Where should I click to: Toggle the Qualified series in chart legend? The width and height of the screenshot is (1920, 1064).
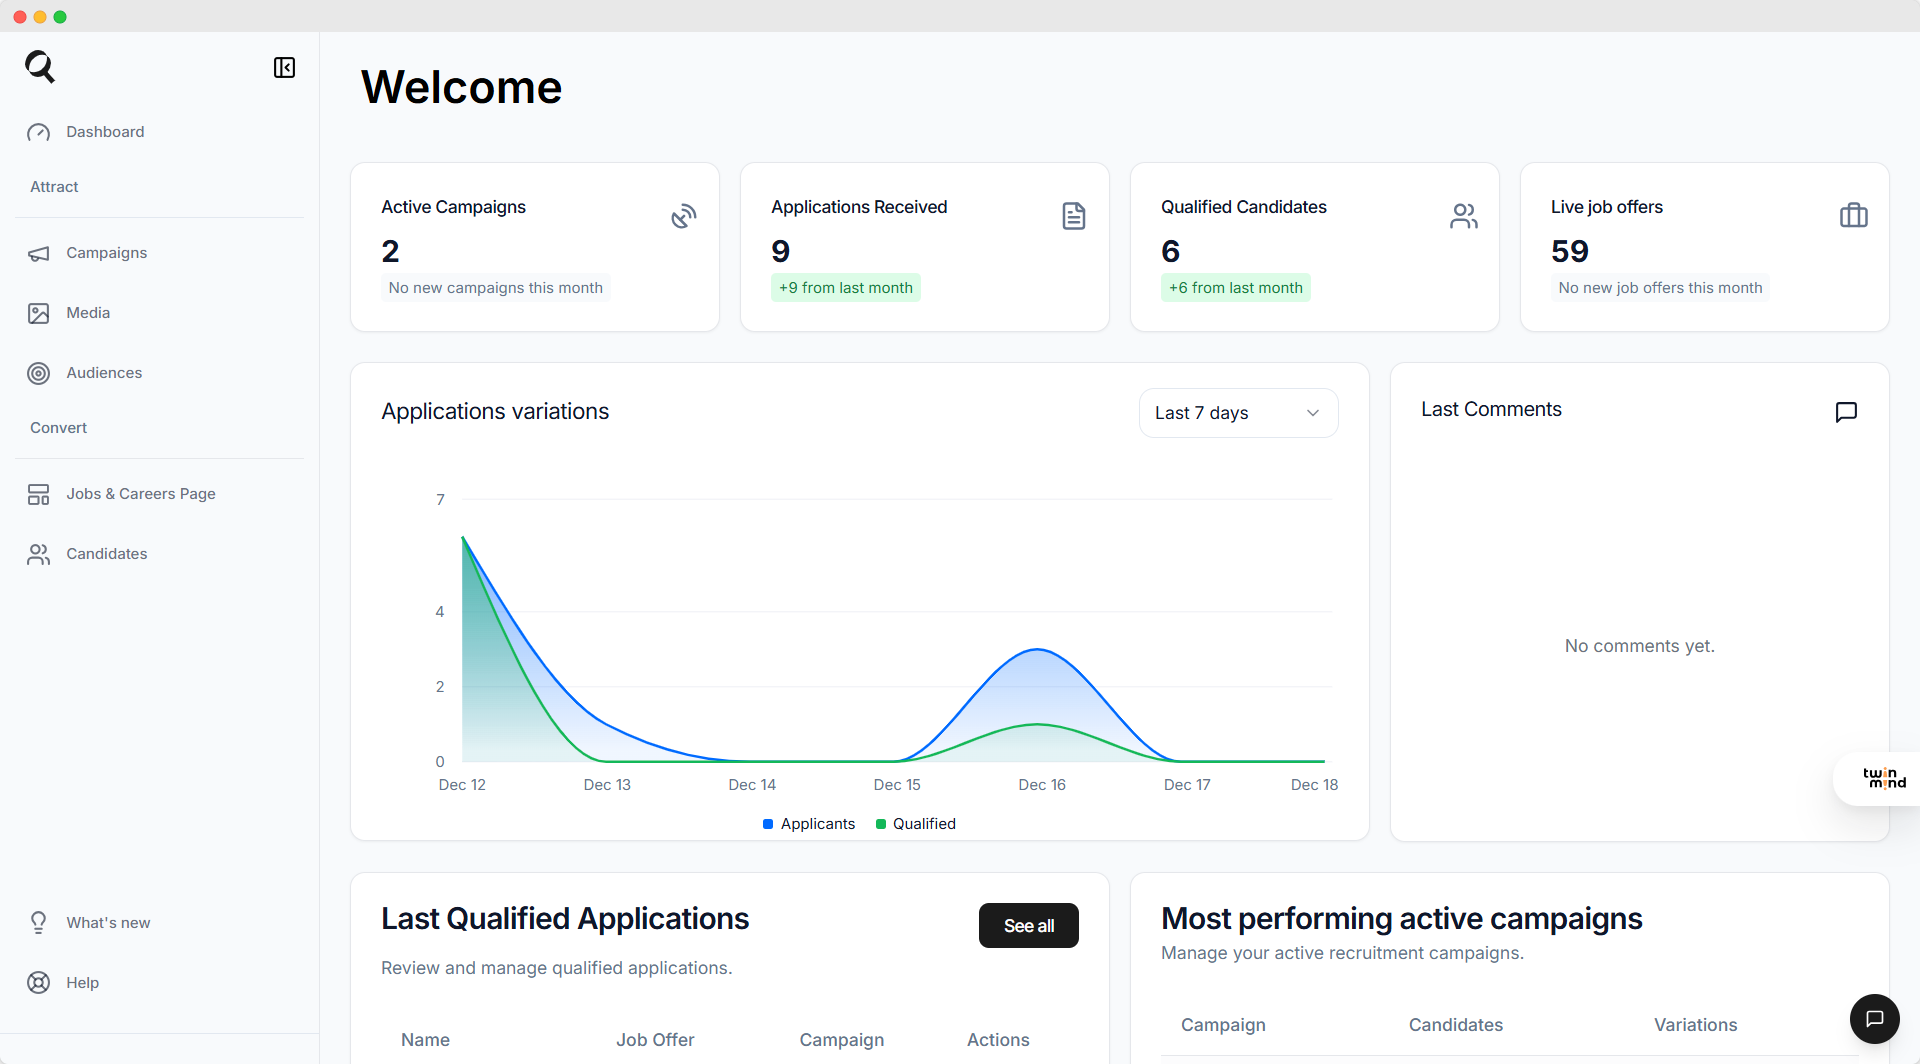coord(916,824)
